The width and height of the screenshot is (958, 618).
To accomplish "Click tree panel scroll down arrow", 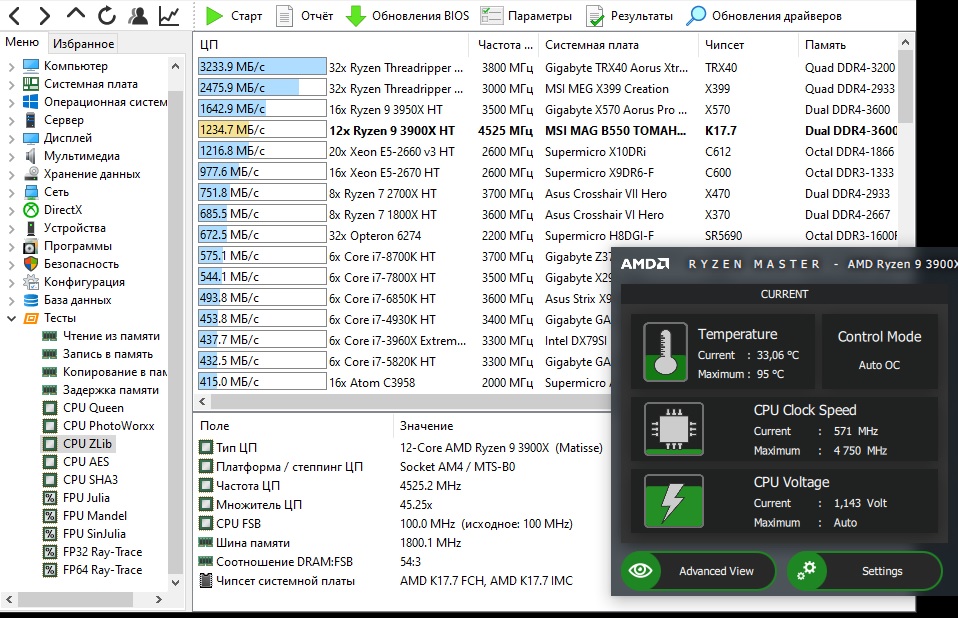I will 175,583.
